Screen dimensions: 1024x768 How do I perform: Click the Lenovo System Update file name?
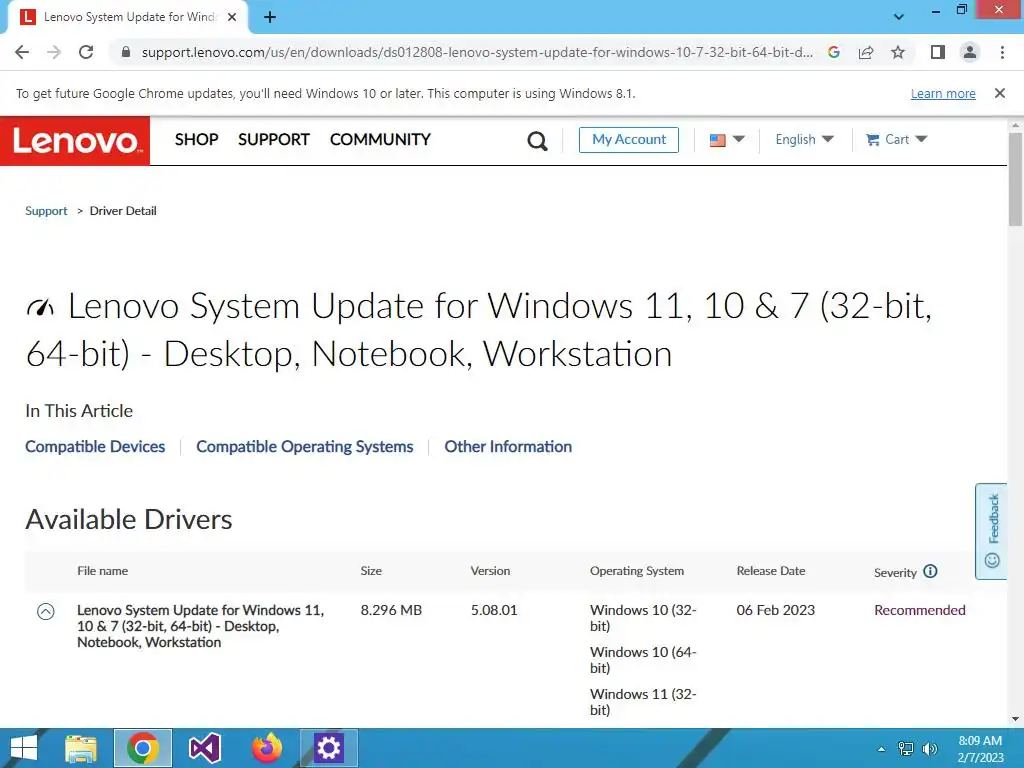pyautogui.click(x=200, y=626)
